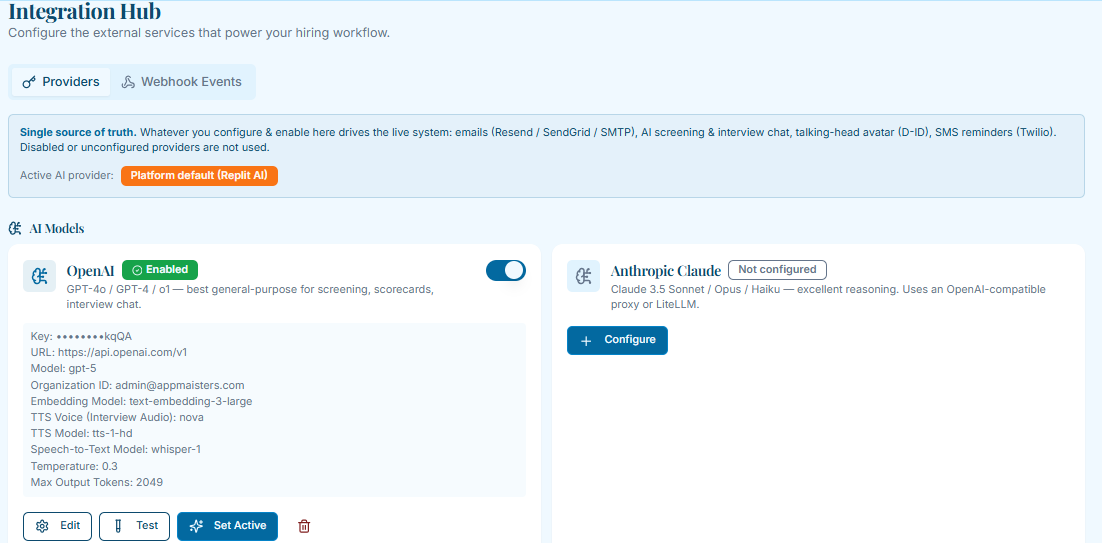
Task: Click the test tube icon on Test
Action: [x=118, y=526]
